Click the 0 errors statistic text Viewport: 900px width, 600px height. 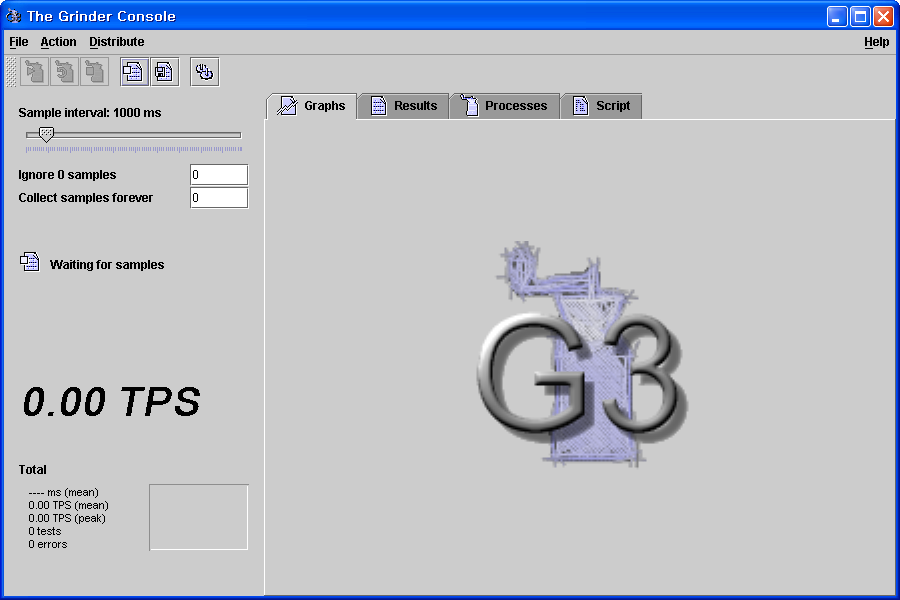[x=48, y=544]
